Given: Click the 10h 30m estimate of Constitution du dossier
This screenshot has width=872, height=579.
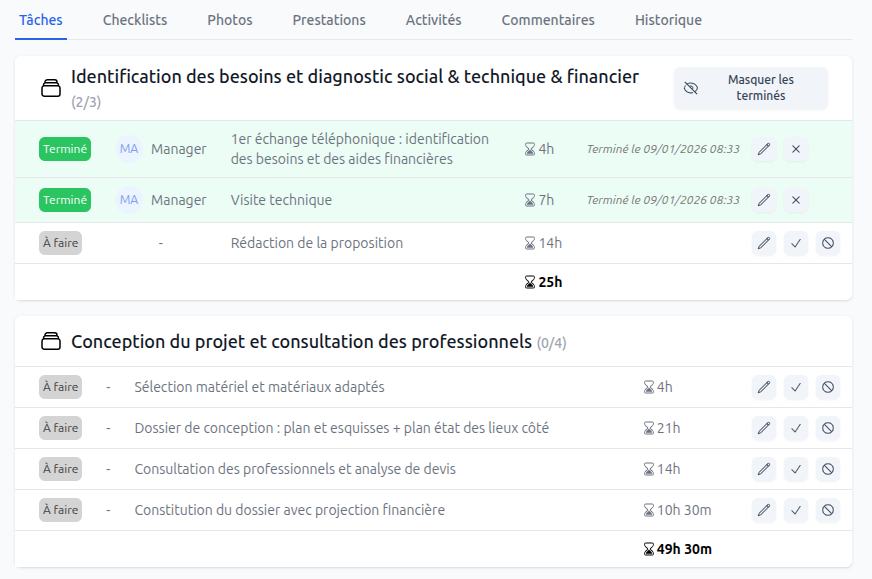Looking at the screenshot, I should click(x=680, y=509).
